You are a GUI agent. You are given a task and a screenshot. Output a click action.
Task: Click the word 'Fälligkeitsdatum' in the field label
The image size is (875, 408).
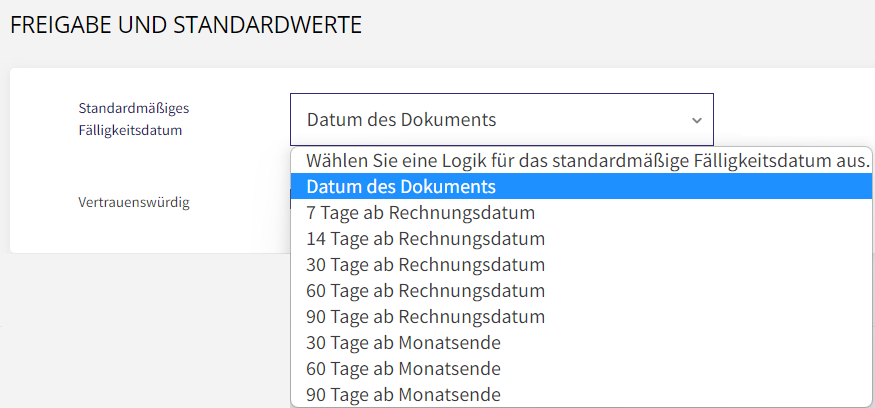131,131
